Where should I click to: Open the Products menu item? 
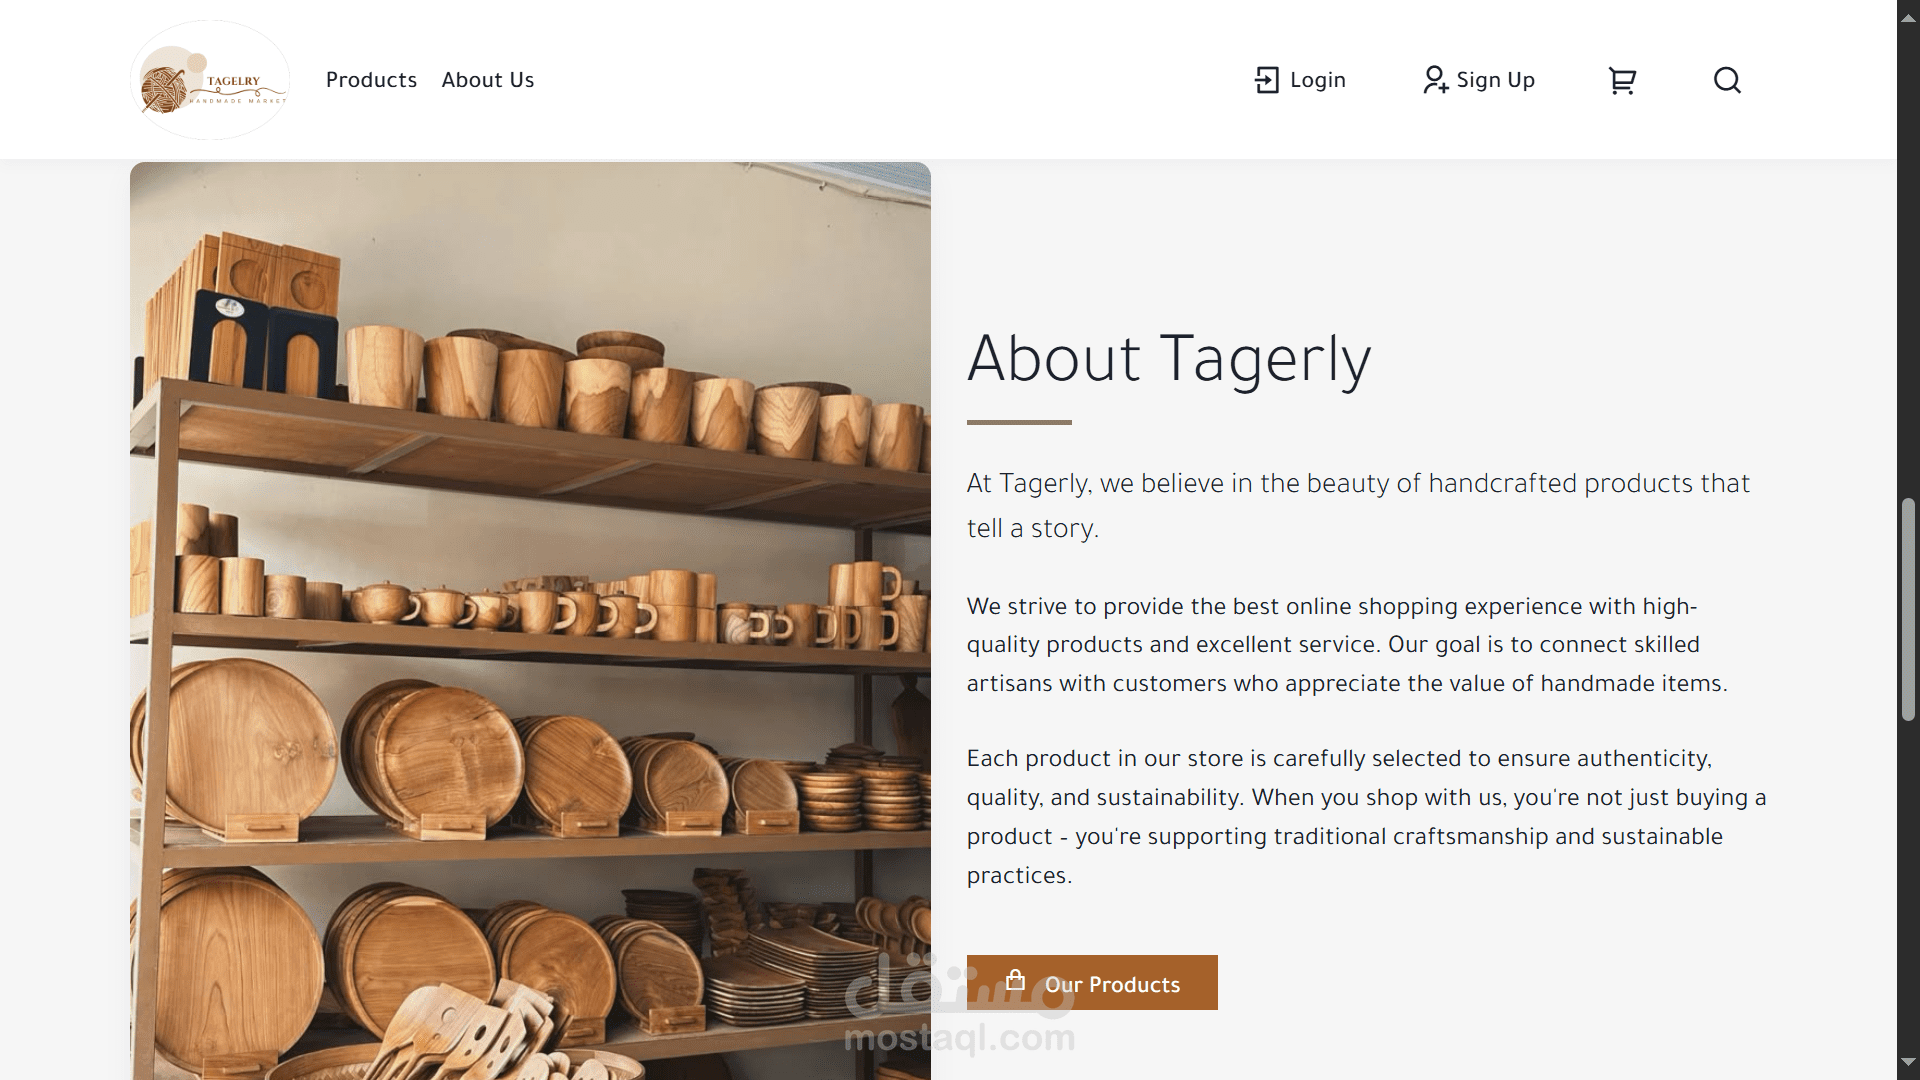tap(371, 80)
